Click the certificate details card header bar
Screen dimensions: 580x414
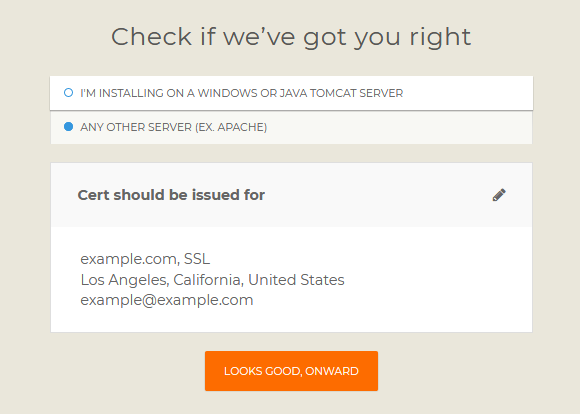pyautogui.click(x=291, y=195)
